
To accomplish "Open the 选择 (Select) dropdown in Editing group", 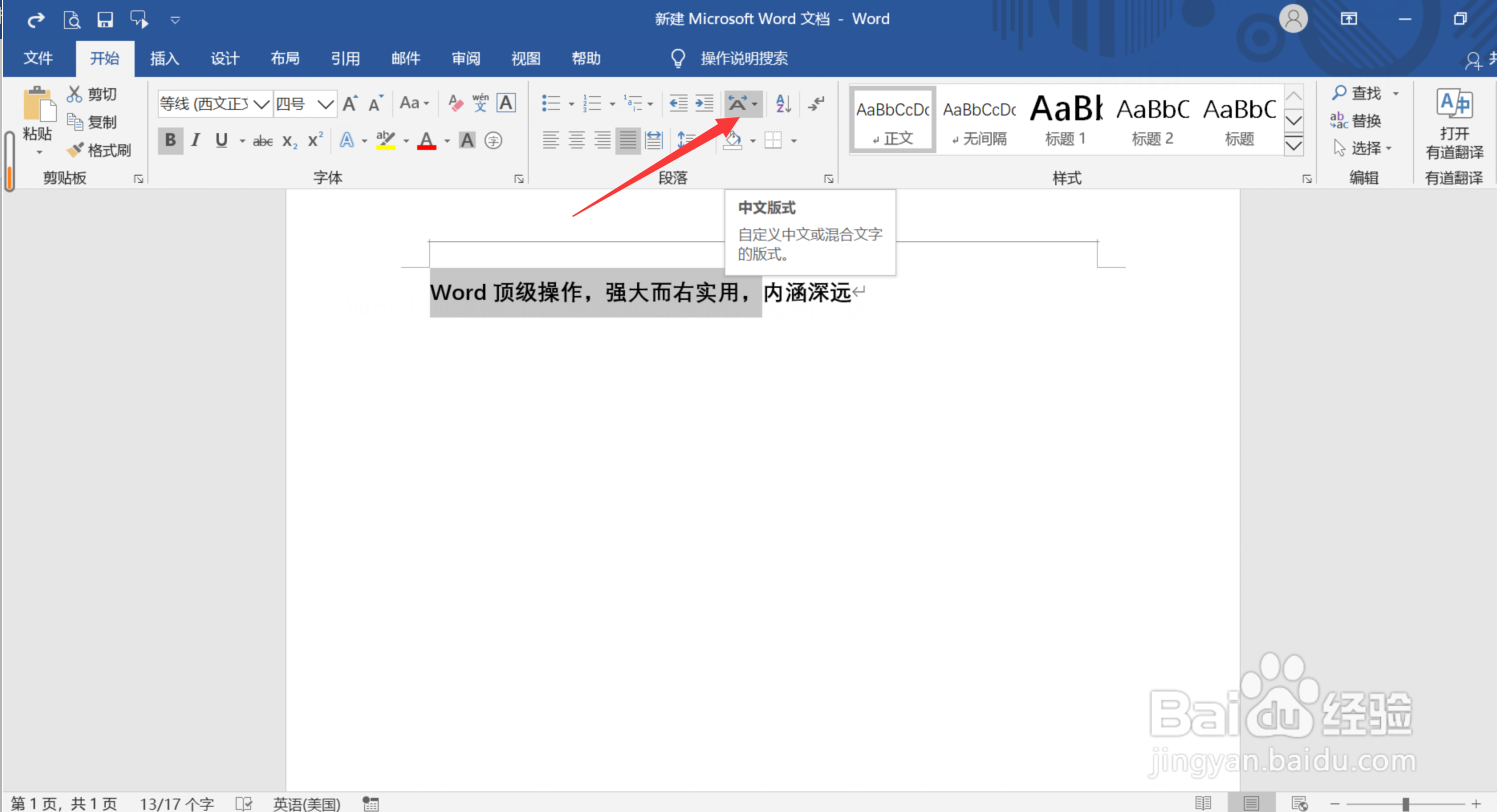I will click(1362, 148).
